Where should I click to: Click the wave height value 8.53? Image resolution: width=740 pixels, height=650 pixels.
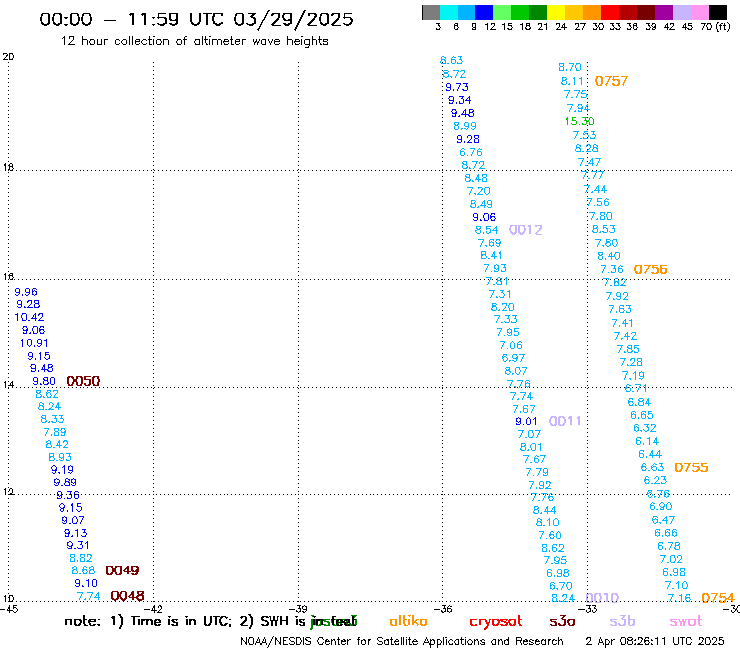[x=604, y=229]
